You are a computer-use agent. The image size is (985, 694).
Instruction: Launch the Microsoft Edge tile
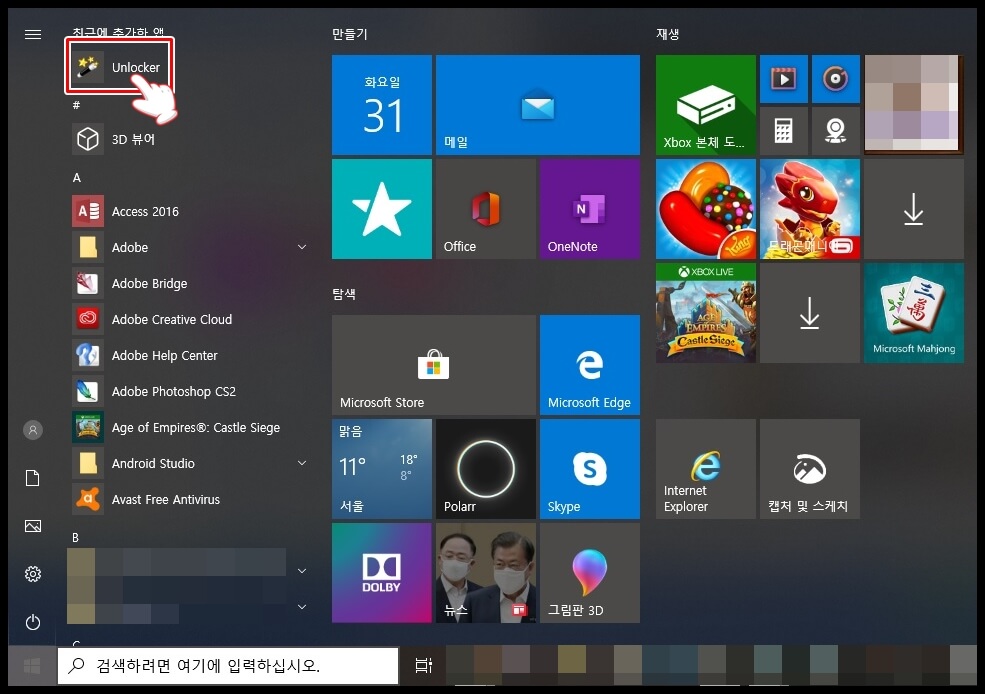point(590,365)
